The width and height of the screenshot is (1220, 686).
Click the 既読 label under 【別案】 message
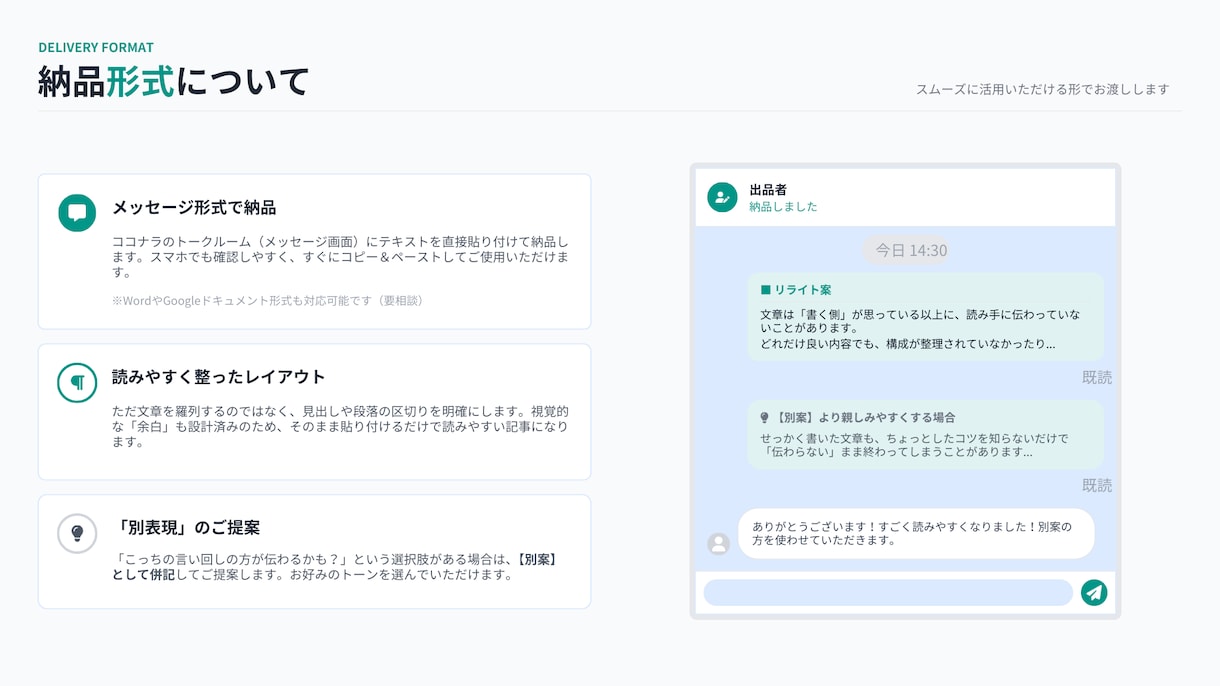[x=1097, y=486]
